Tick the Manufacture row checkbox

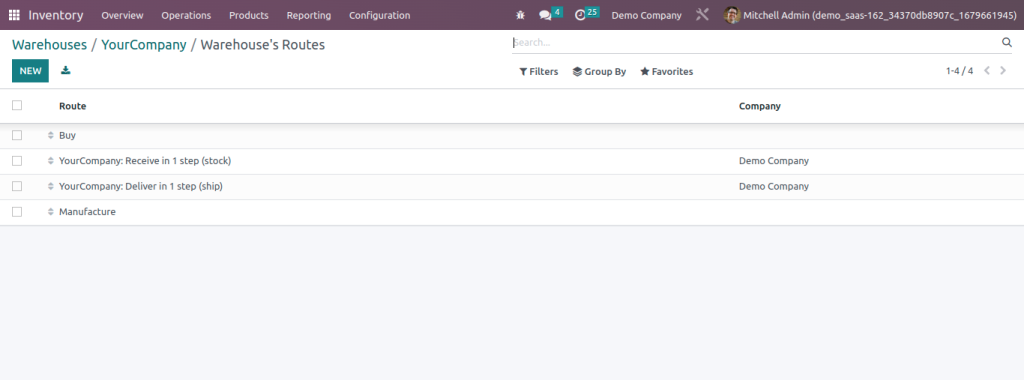[17, 212]
